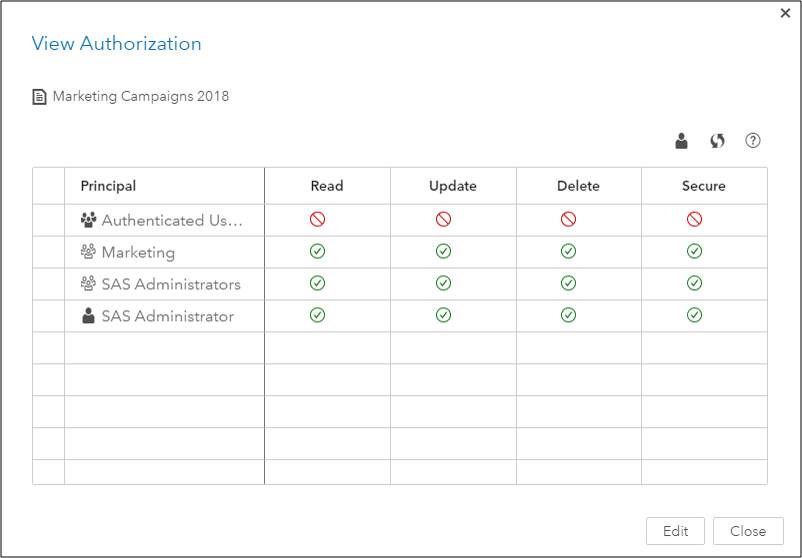Select the Principal column header
Screen dimensions: 802x558
coord(109,186)
